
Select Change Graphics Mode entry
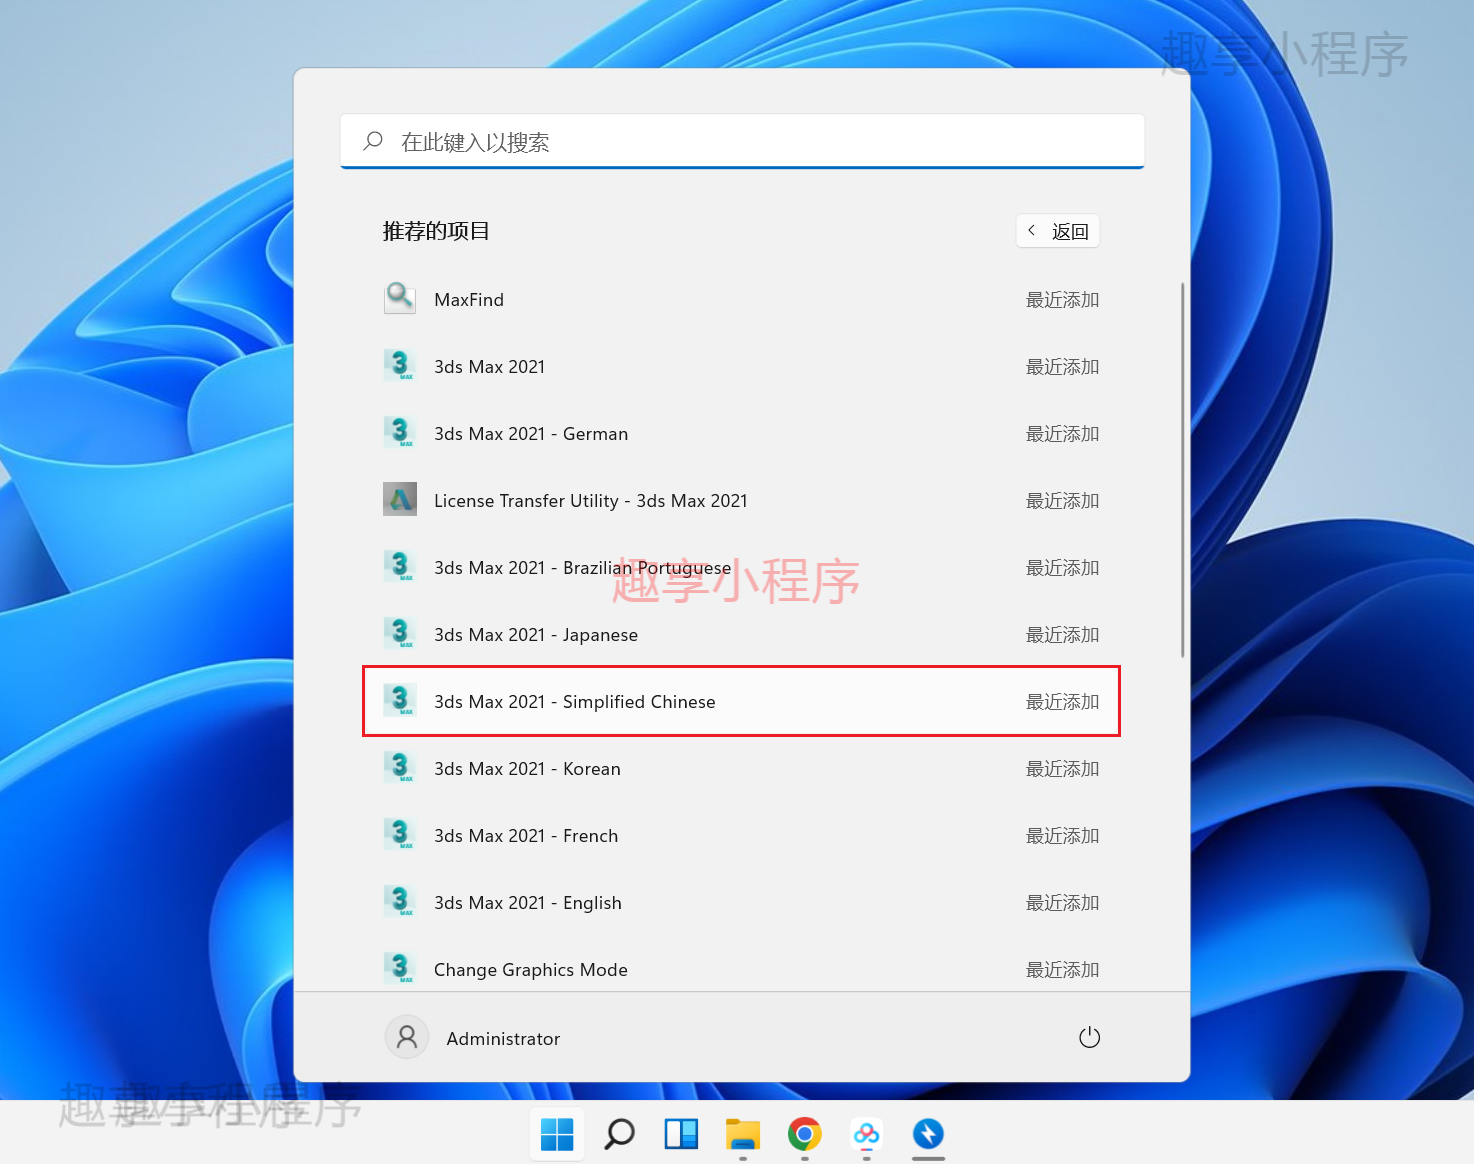point(531,969)
